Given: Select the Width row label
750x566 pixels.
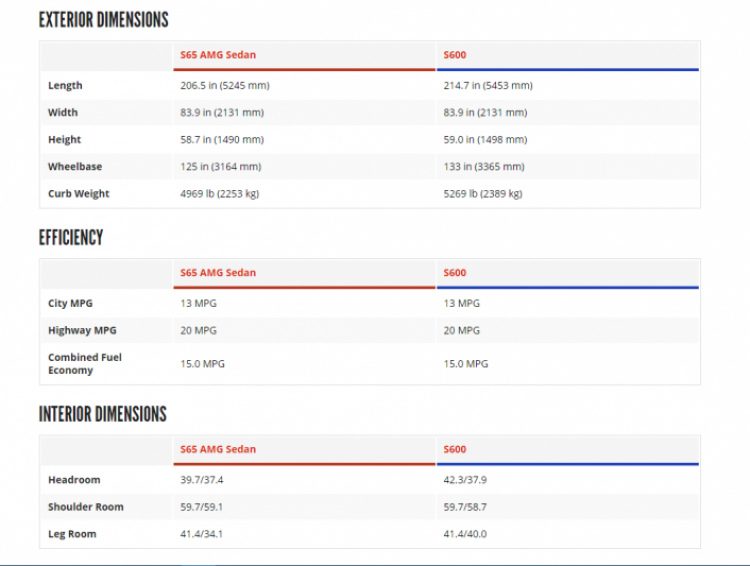Looking at the screenshot, I should click(x=63, y=112).
